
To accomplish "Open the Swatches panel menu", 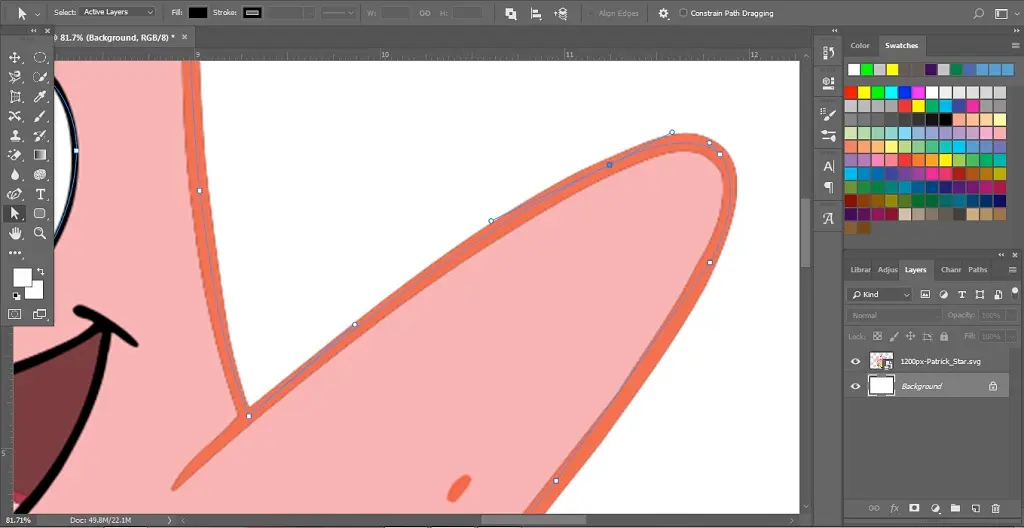I will 1013,46.
